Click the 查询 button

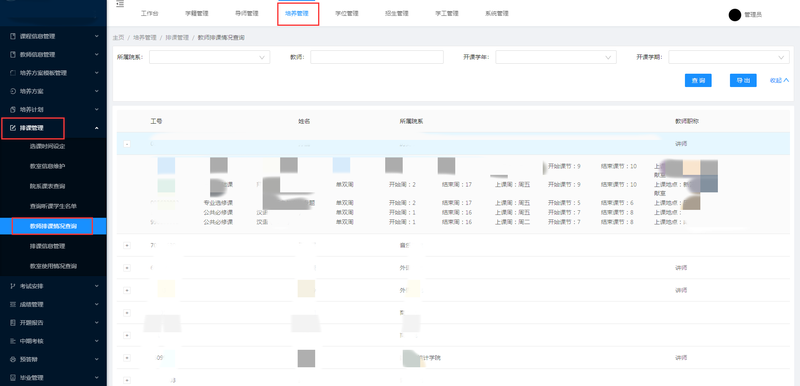[698, 81]
